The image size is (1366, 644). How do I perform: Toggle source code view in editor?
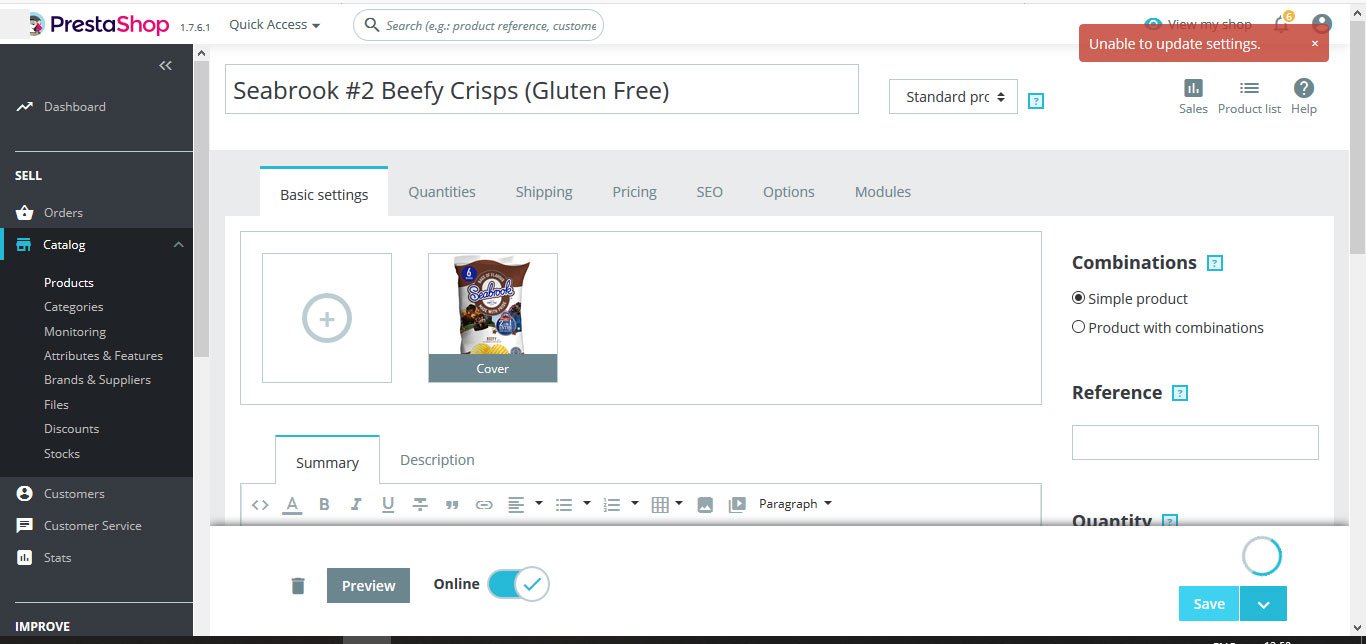tap(260, 505)
